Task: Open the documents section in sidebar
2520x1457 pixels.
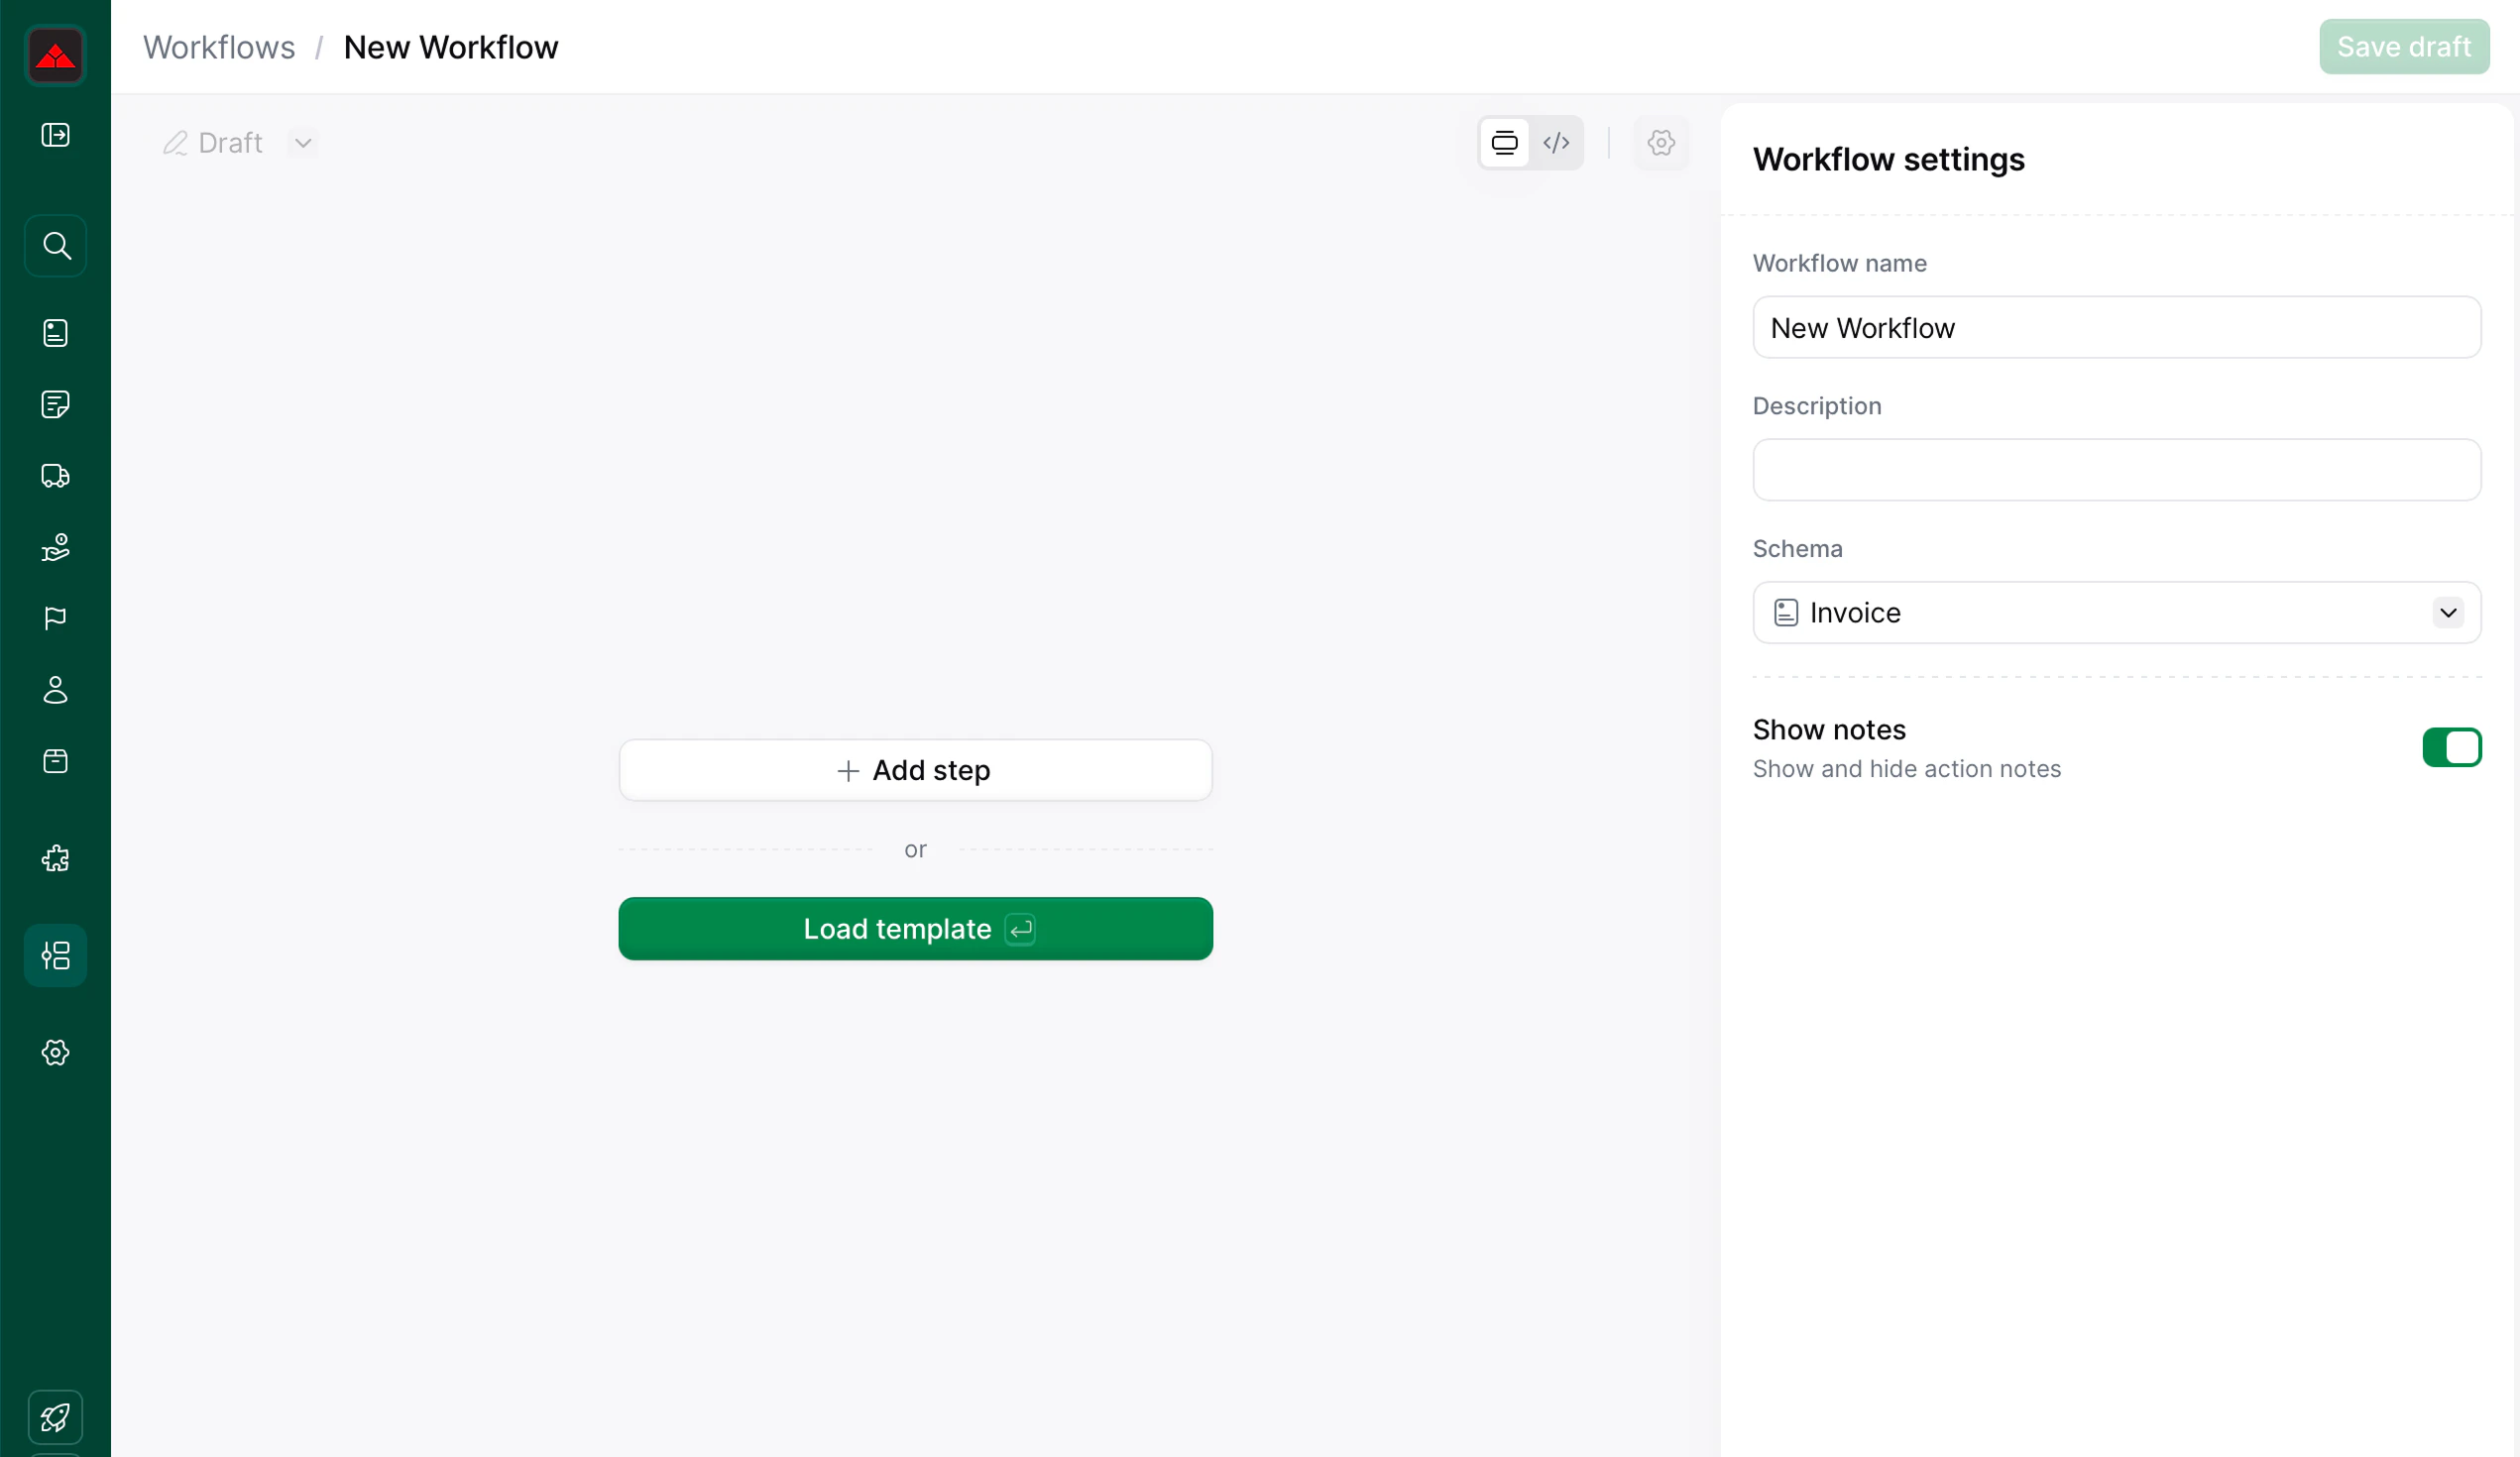Action: (55, 333)
